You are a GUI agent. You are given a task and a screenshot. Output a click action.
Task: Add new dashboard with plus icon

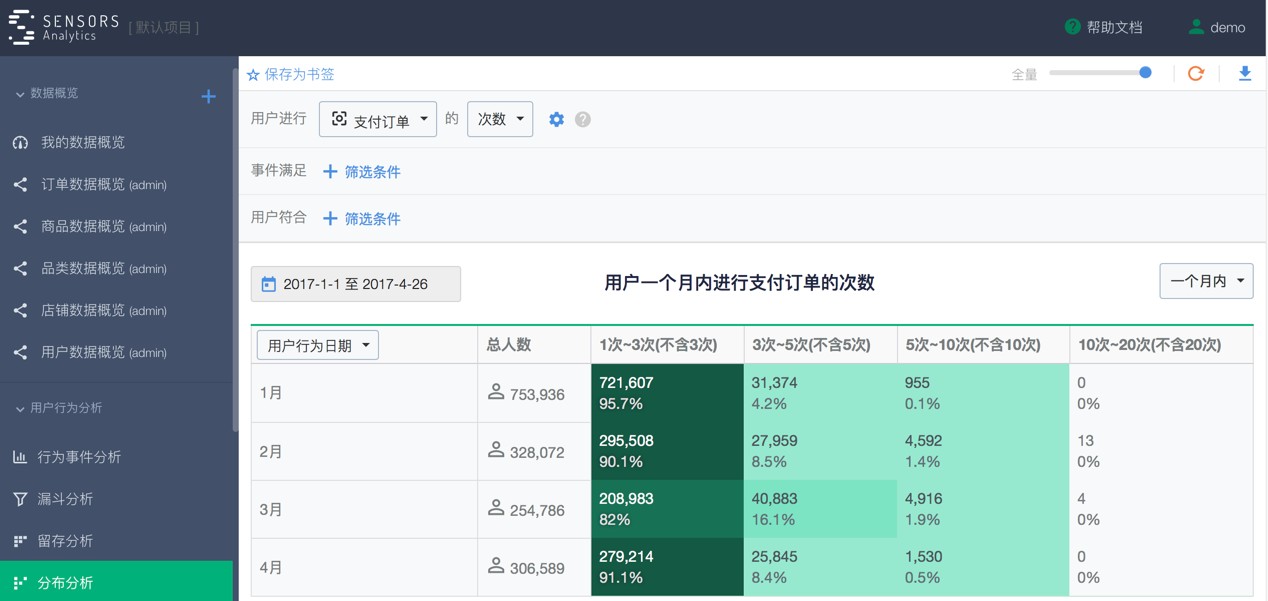[208, 96]
